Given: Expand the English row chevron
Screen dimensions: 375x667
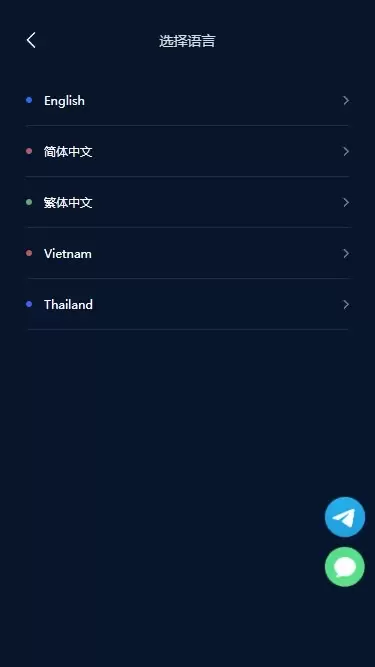Looking at the screenshot, I should (x=346, y=100).
